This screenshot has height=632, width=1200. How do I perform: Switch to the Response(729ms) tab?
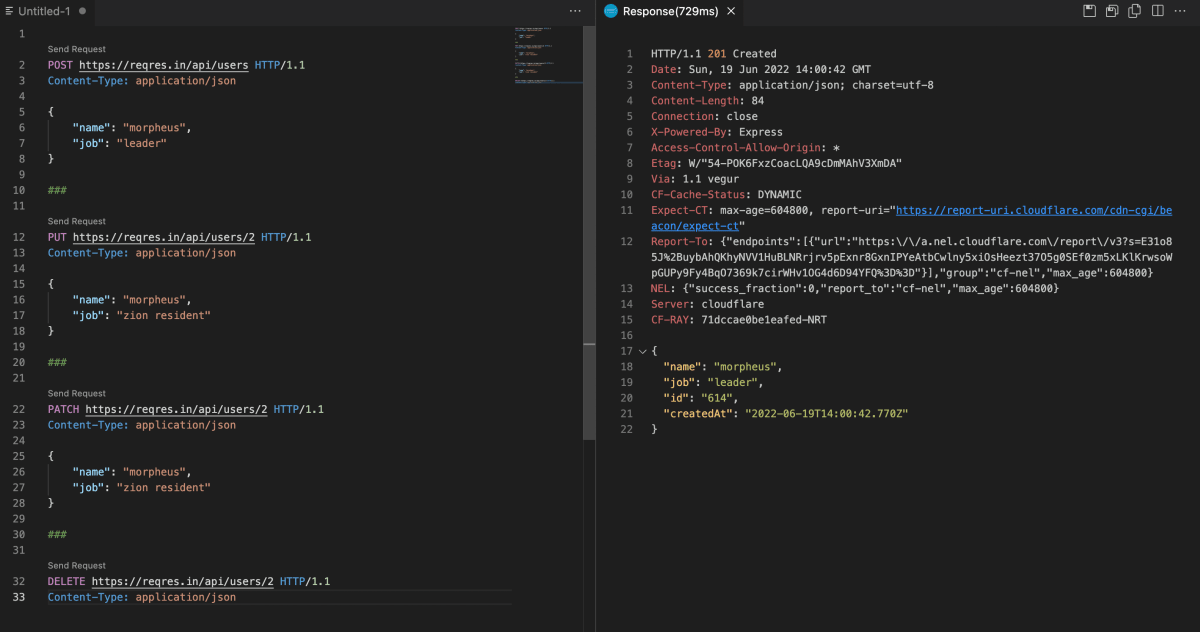click(x=671, y=11)
